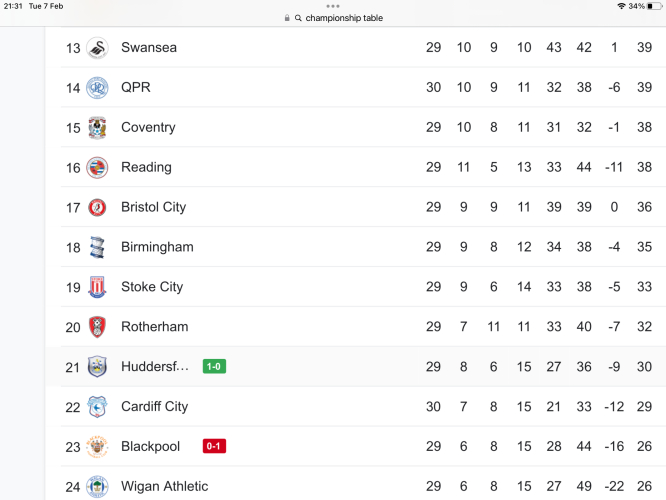This screenshot has height=500, width=666.
Task: Click the Reading club crest icon
Action: (97, 168)
